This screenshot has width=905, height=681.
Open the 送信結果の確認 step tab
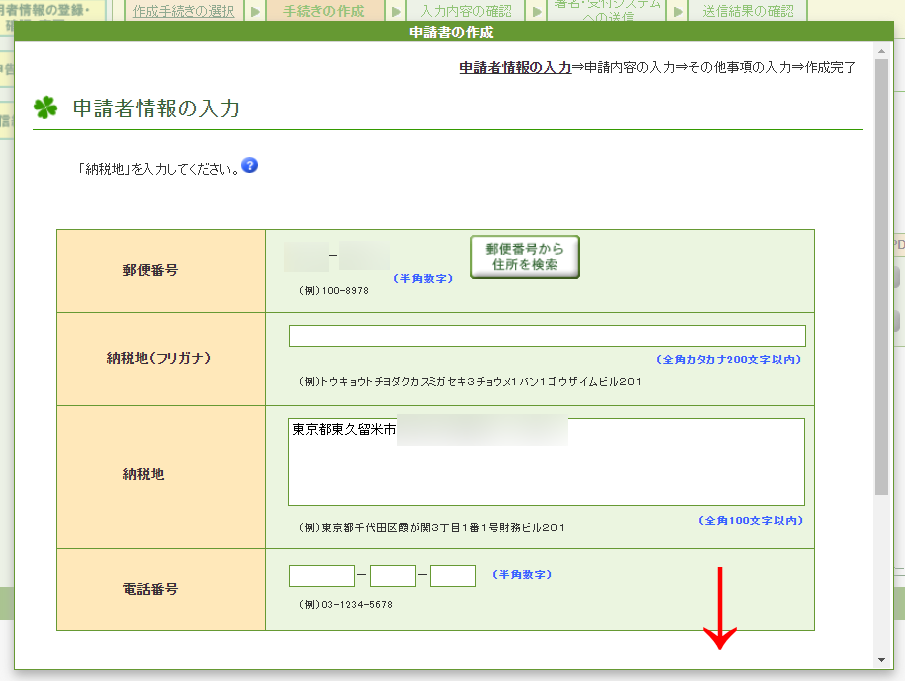click(x=748, y=12)
